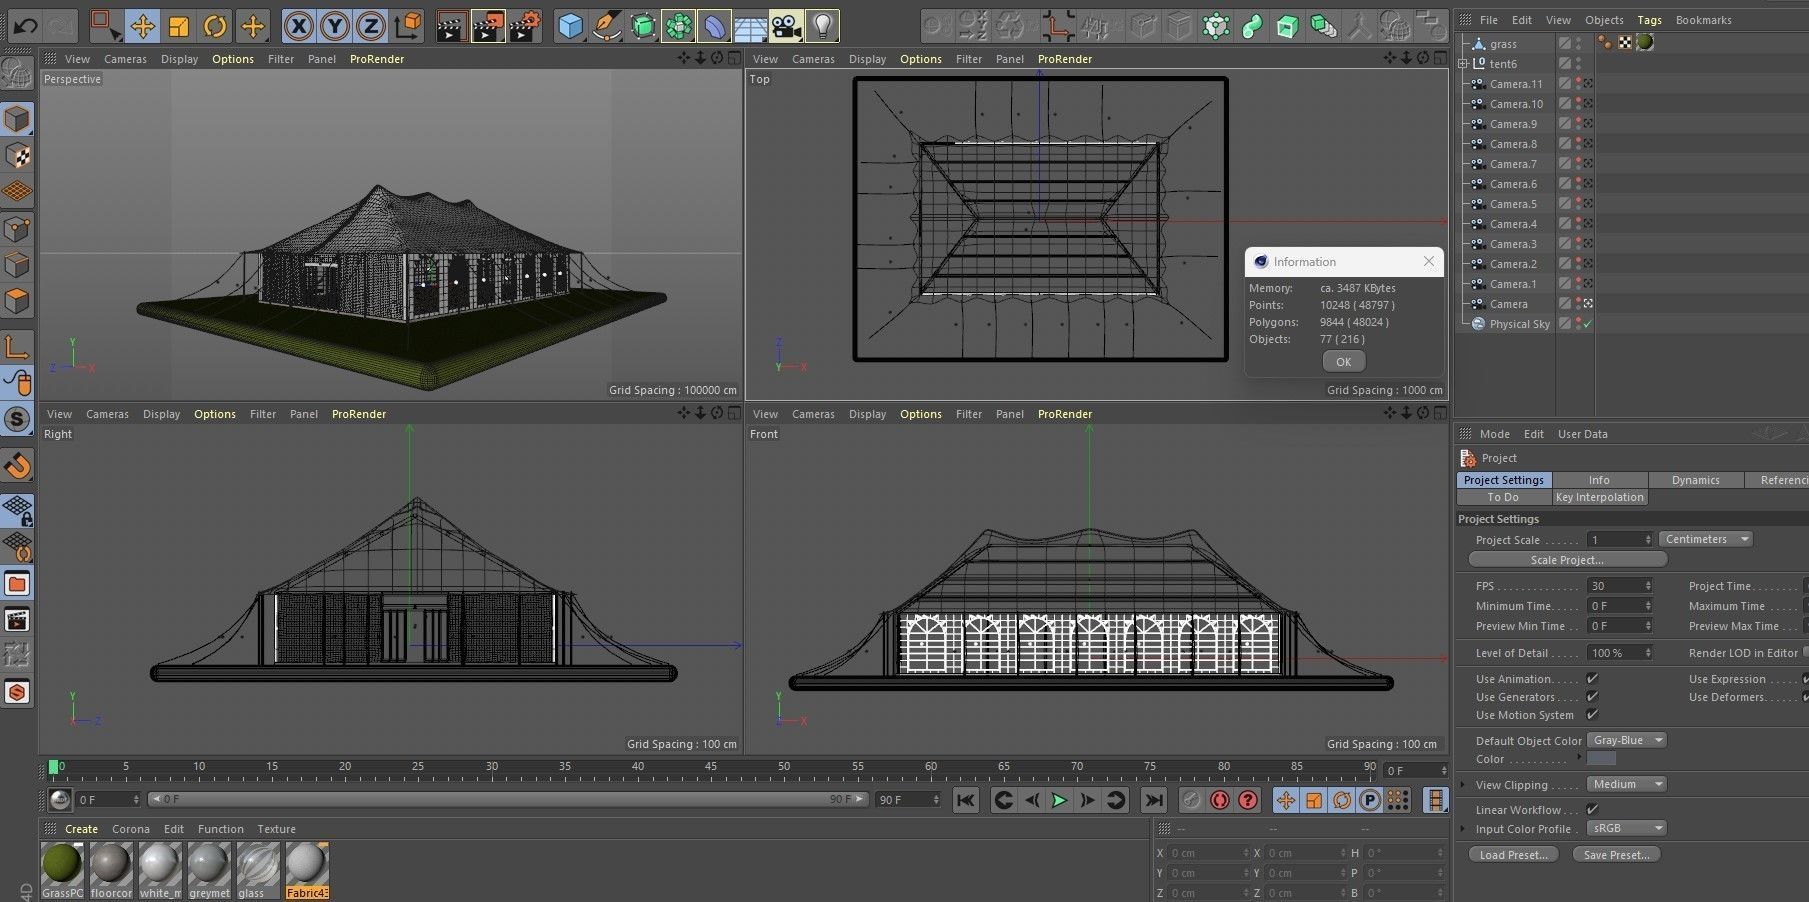Enable the Snap S icon
Image resolution: width=1809 pixels, height=902 pixels.
[x=17, y=419]
